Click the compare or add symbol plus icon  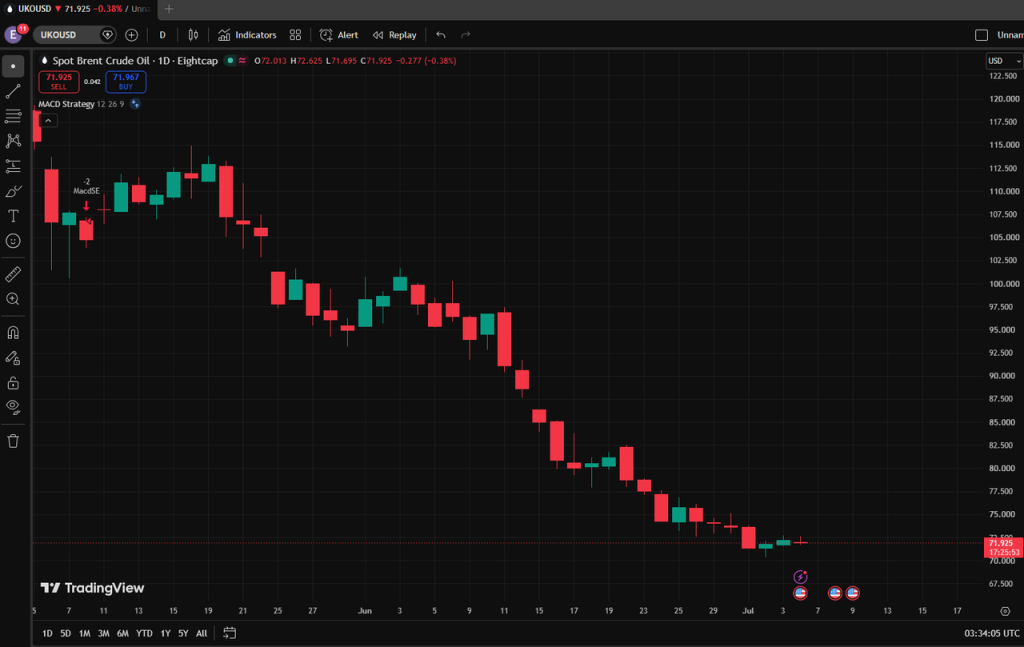(x=131, y=35)
